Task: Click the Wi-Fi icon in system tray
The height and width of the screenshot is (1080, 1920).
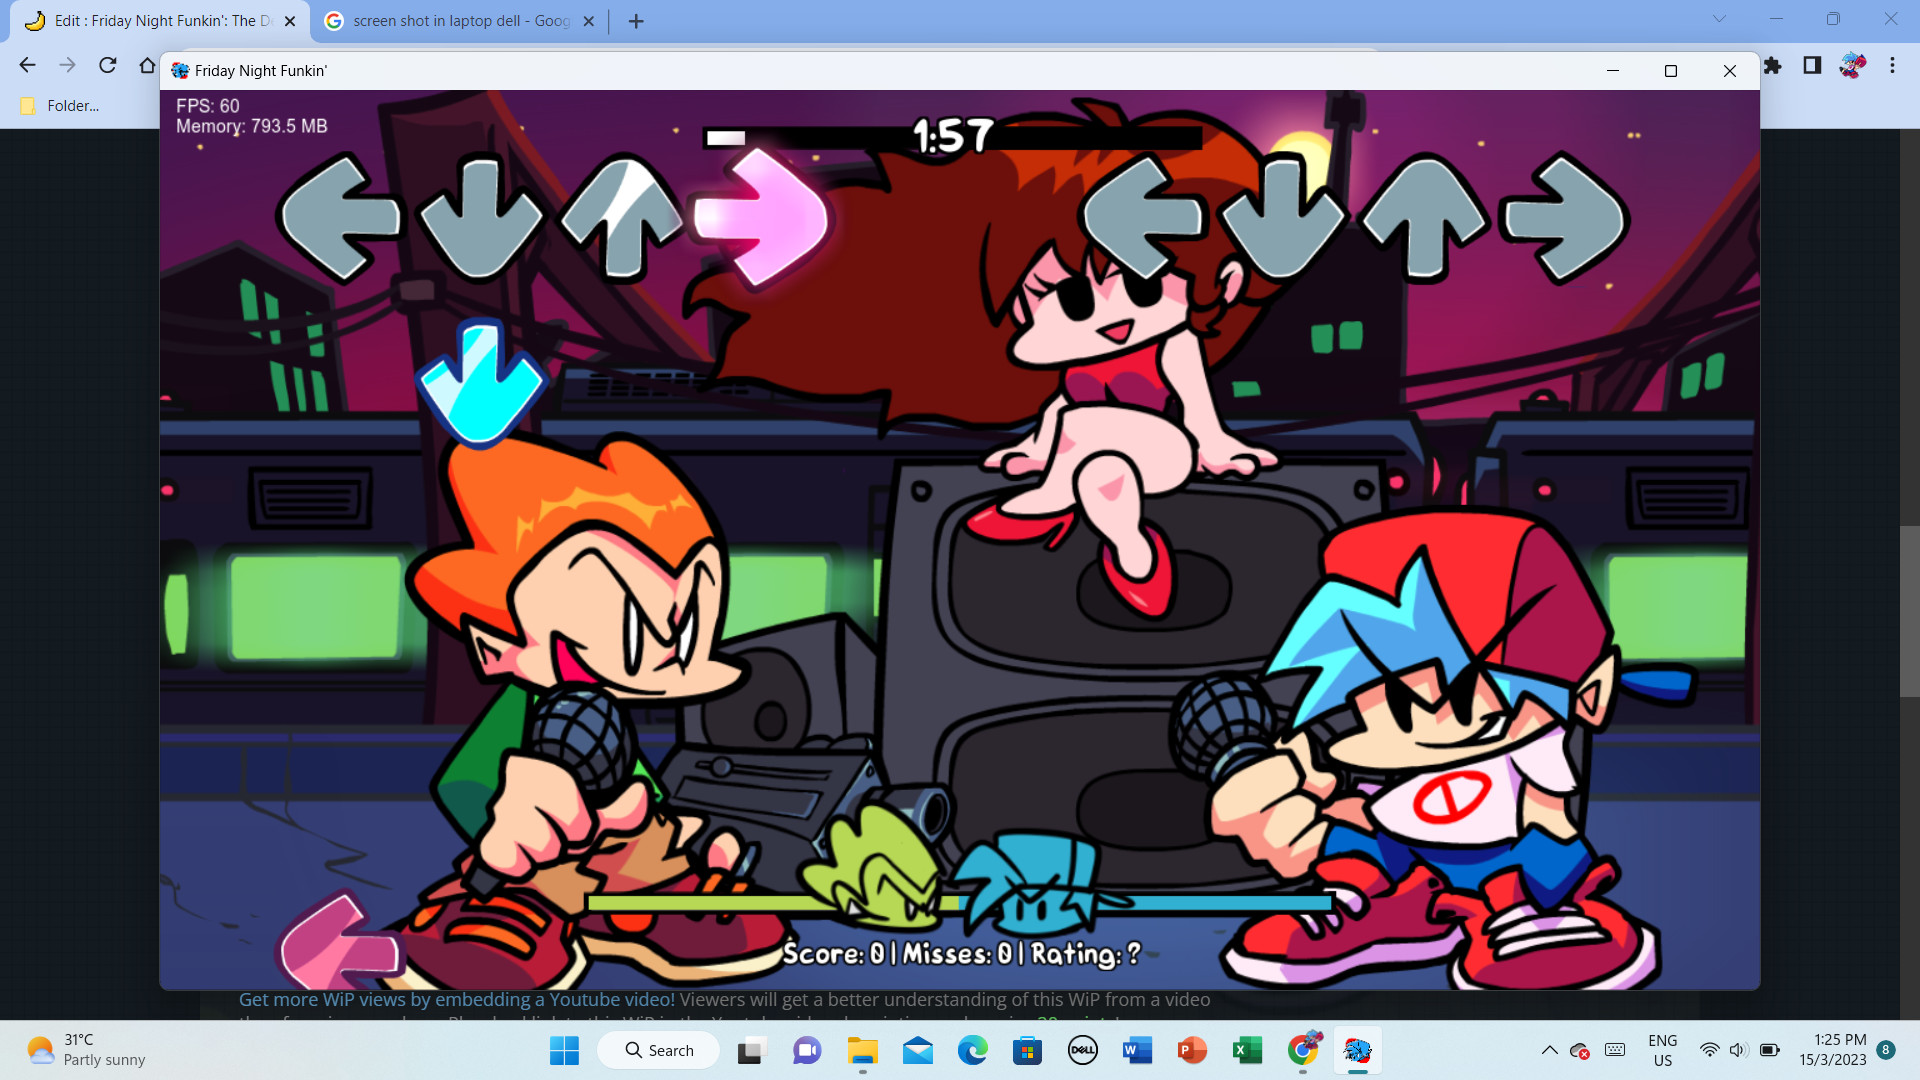Action: point(1709,1050)
